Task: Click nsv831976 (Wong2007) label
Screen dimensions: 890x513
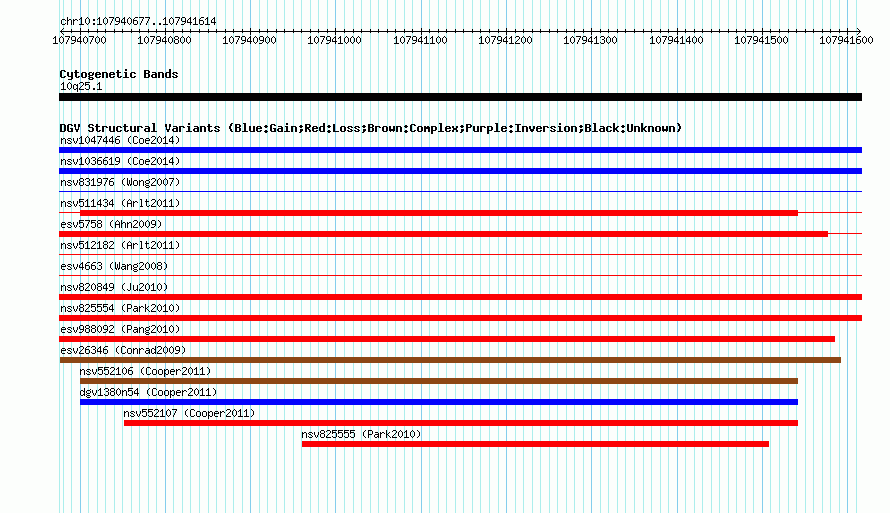Action: coord(120,182)
